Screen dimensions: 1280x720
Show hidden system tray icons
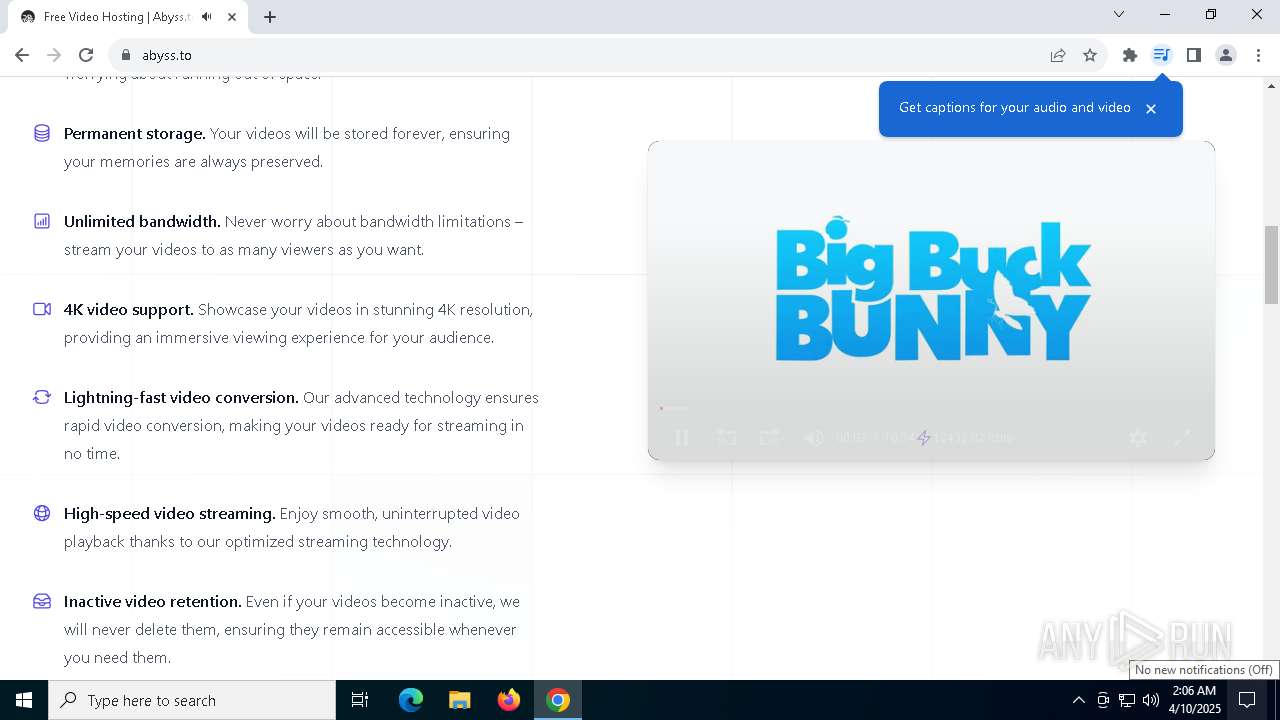(1078, 700)
